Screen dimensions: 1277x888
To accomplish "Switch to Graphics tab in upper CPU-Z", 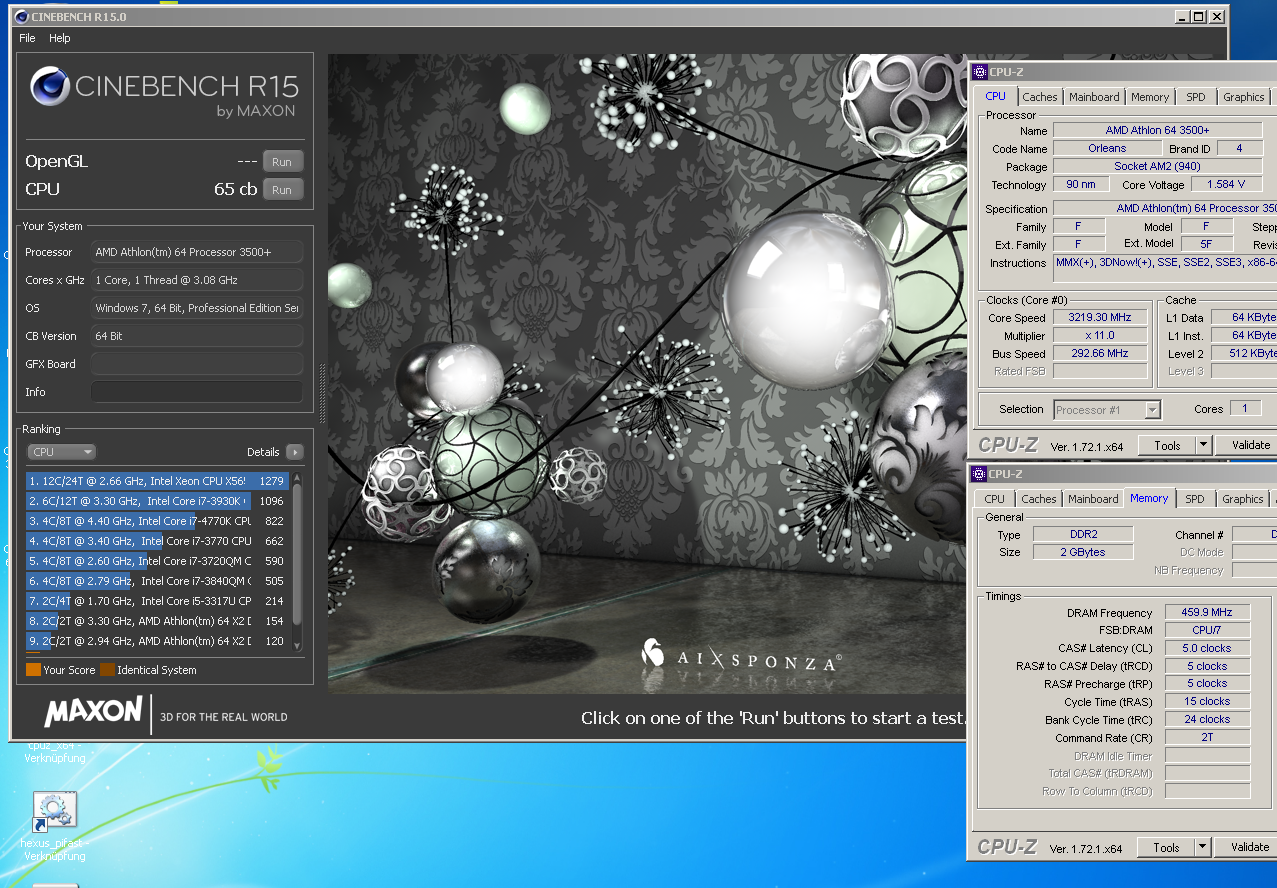I will tap(1243, 97).
